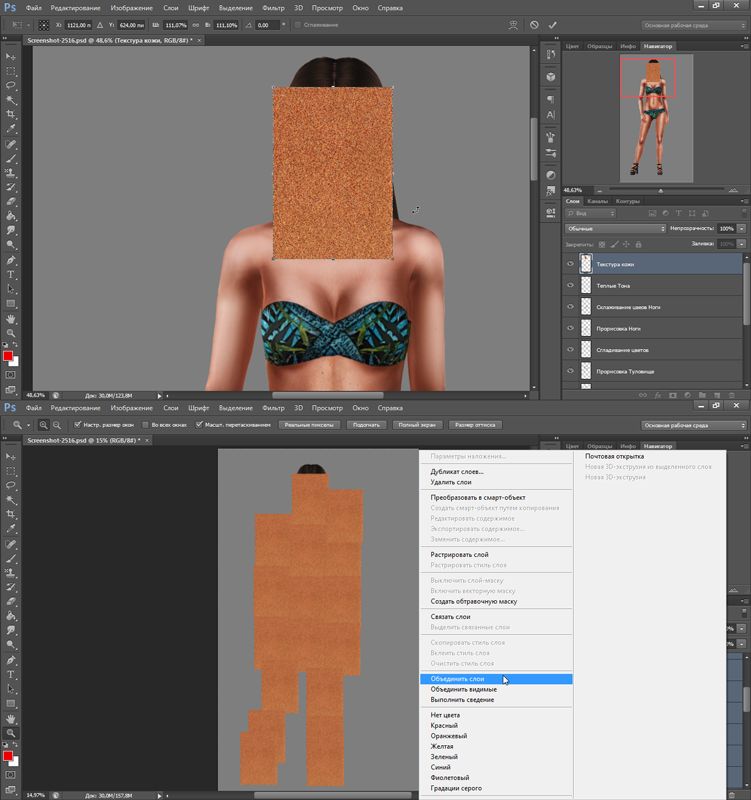Screen dimensions: 751x800
Task: Hide the Теплые Тона layer
Action: pos(570,285)
